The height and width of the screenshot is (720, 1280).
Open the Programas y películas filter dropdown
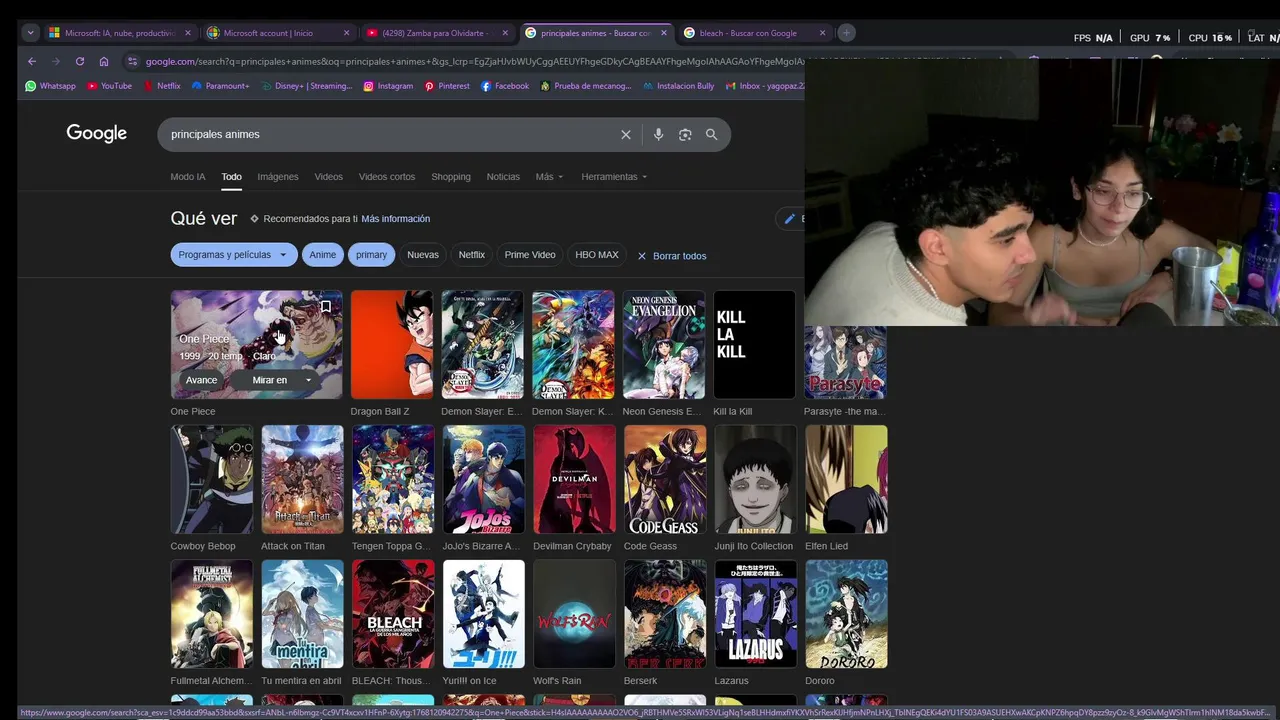[234, 255]
